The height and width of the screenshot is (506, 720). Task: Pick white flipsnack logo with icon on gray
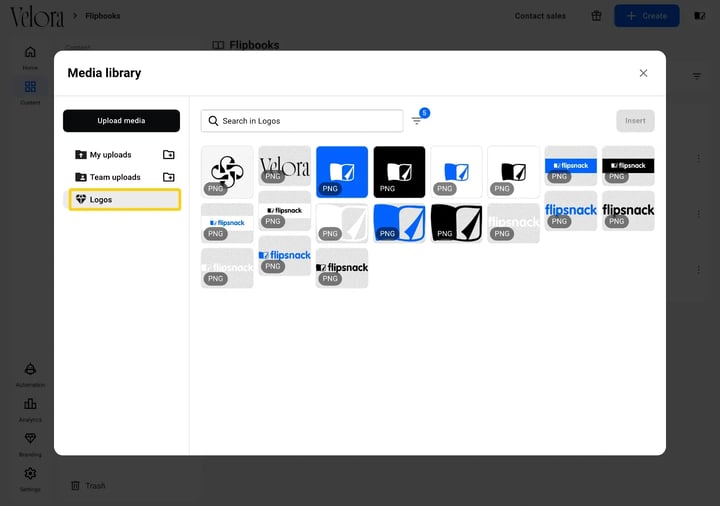click(x=227, y=268)
